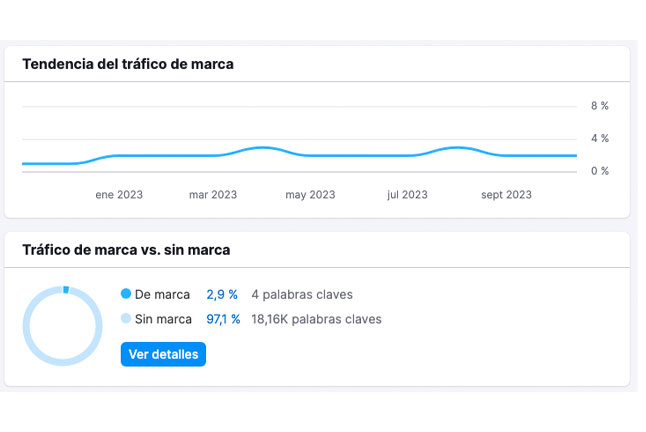Viewport: 646px width, 432px height.
Task: Click the may 2023 axis label
Action: (x=309, y=195)
